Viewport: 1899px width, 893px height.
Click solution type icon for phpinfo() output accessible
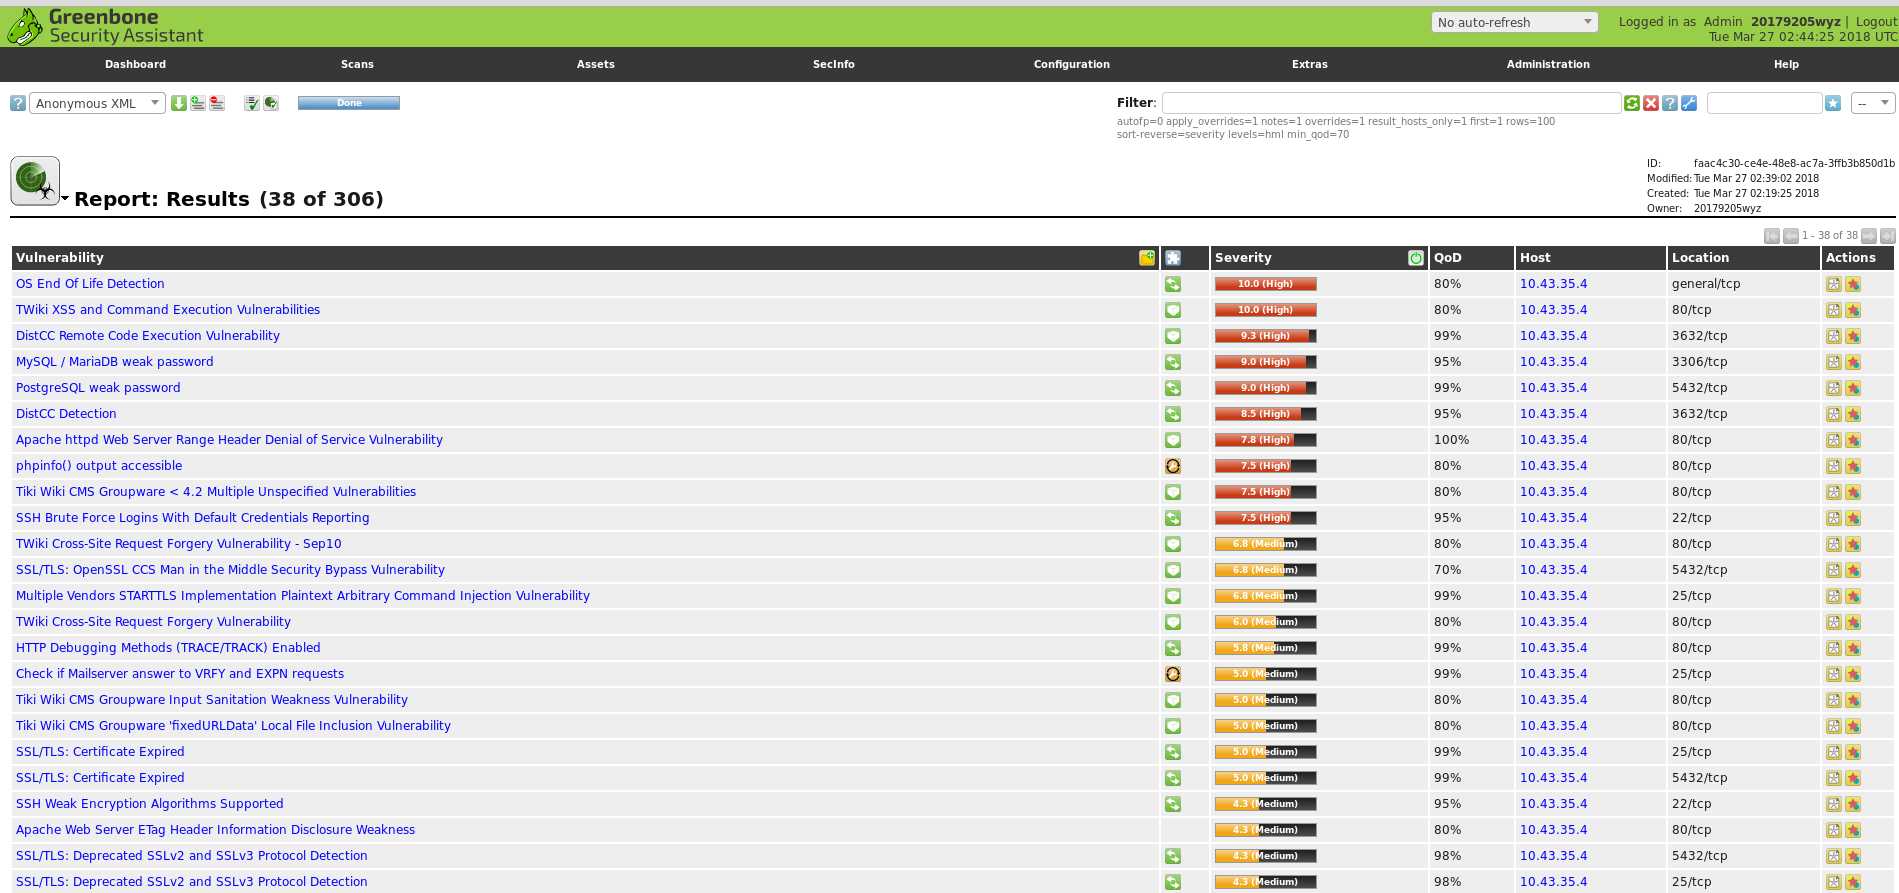tap(1173, 466)
